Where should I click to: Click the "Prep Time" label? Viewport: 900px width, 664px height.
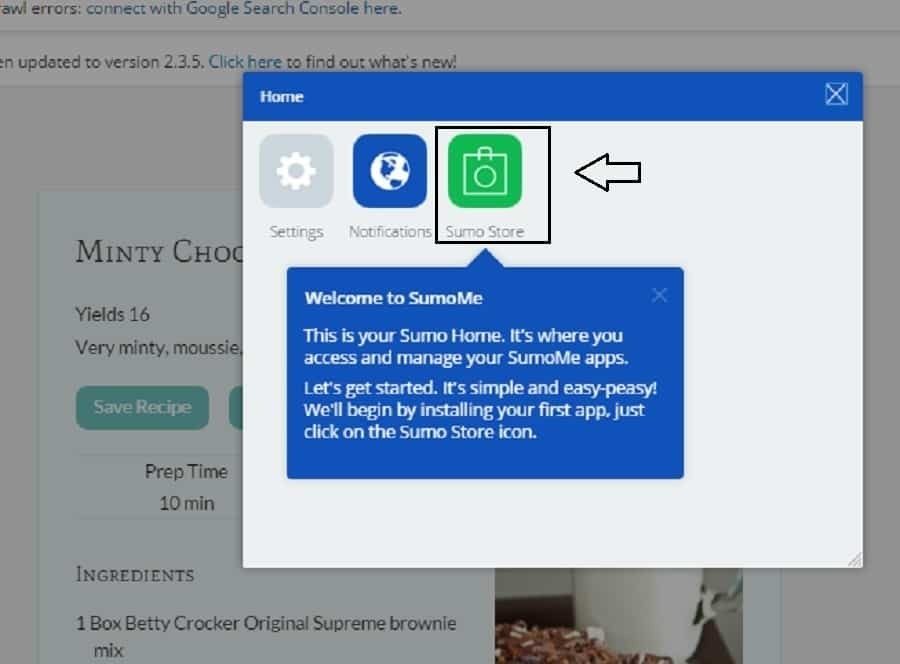click(x=186, y=472)
